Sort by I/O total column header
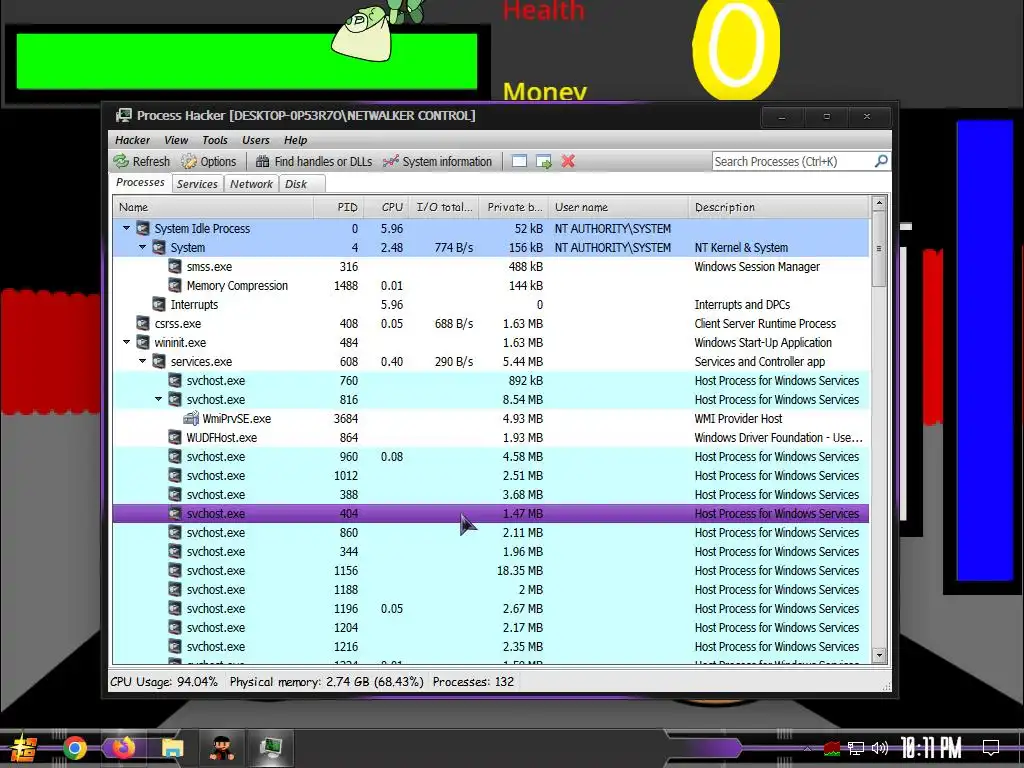1024x768 pixels. 443,207
